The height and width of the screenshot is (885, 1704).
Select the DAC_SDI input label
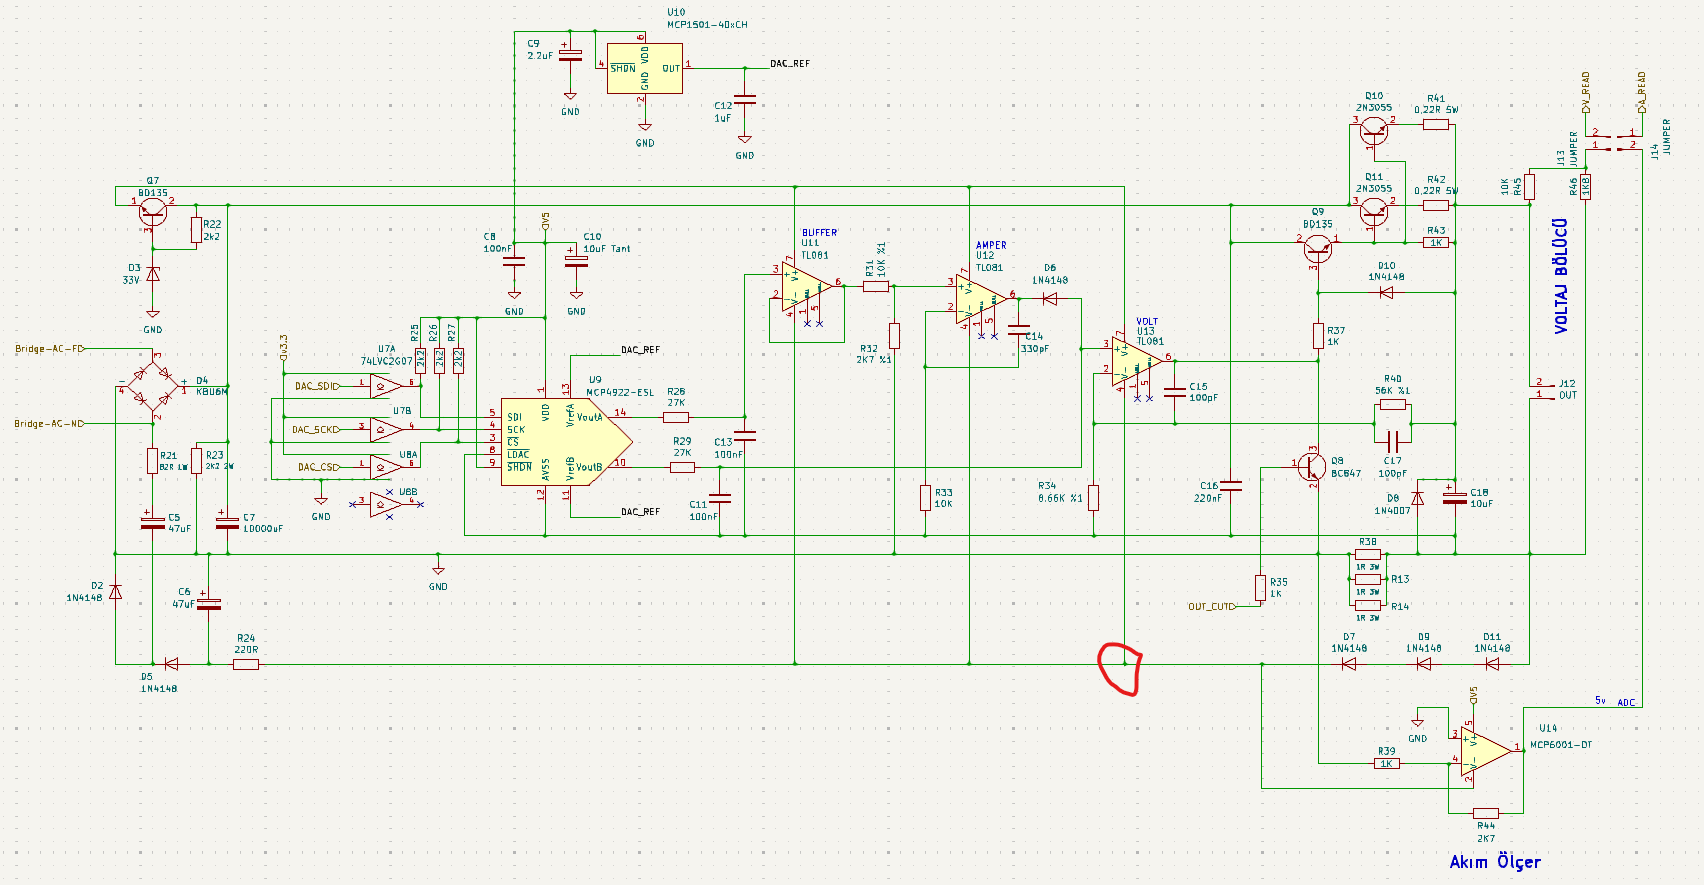[316, 385]
